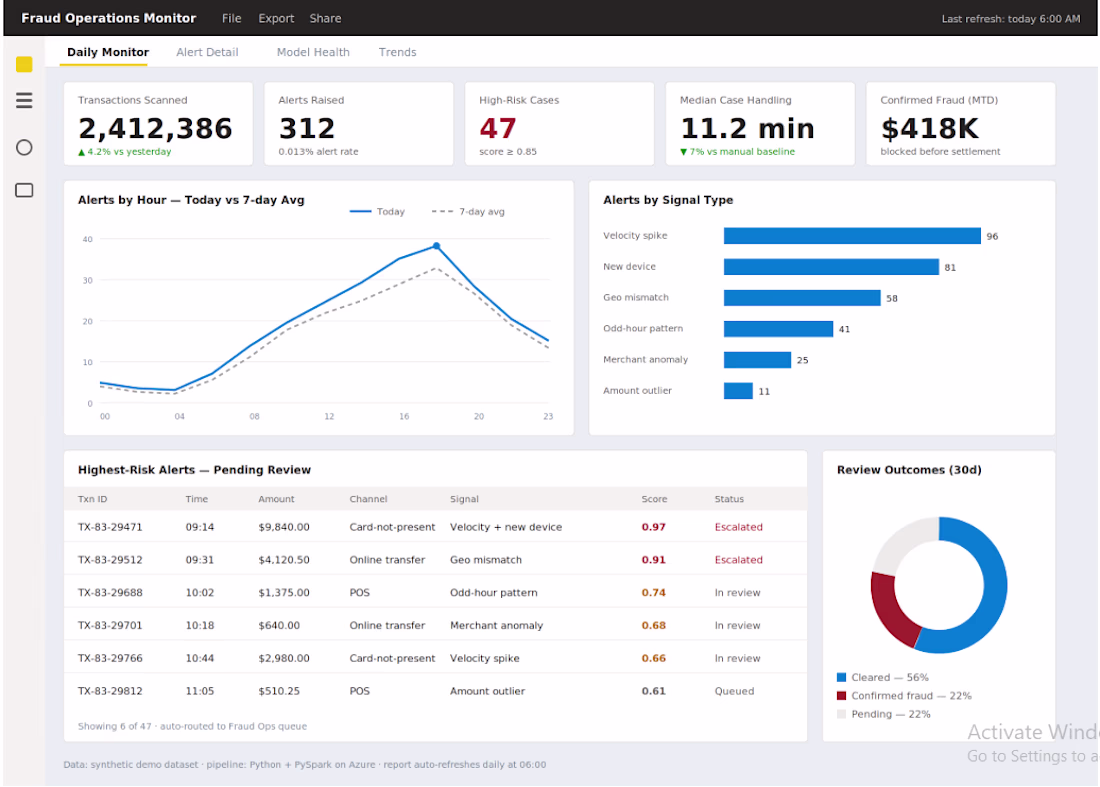Open the File menu

(232, 18)
